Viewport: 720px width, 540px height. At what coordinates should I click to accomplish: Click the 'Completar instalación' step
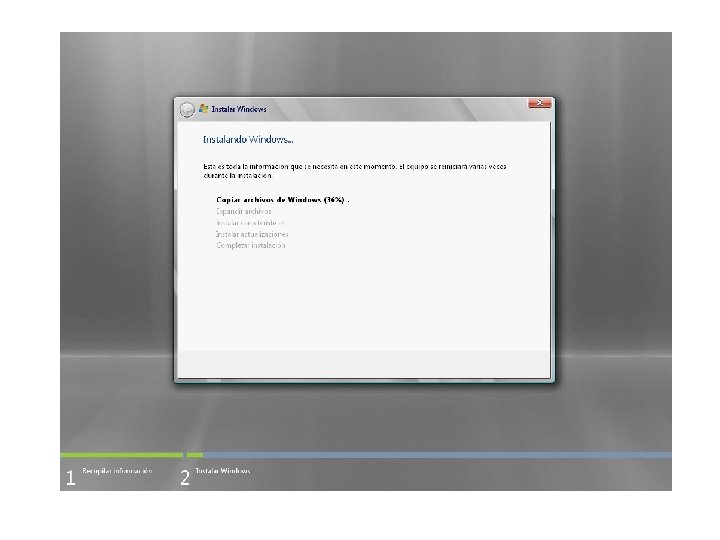[251, 245]
